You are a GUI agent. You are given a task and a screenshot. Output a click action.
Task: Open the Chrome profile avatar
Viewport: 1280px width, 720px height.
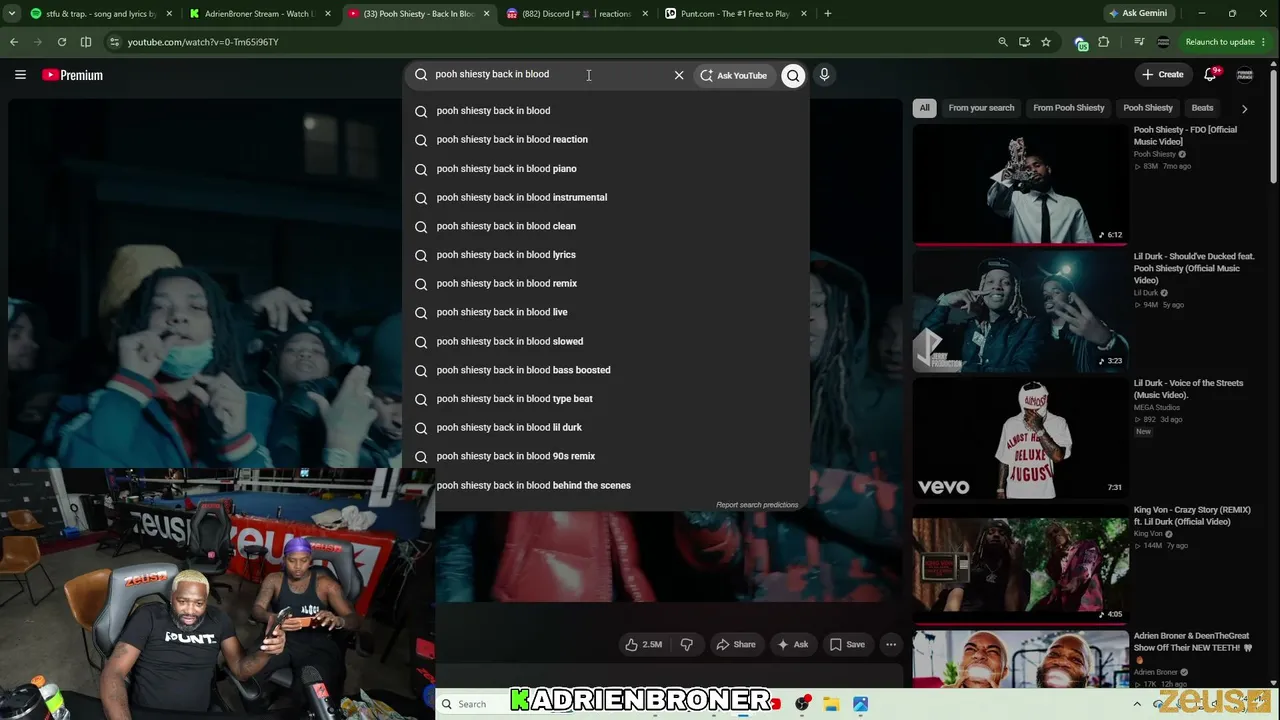[1163, 42]
